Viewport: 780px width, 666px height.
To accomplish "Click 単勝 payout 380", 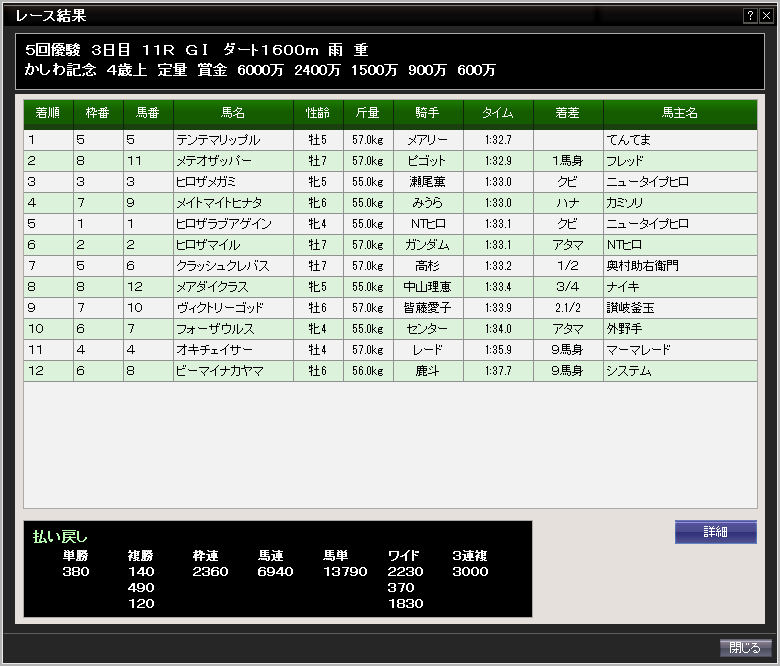I will 76,571.
